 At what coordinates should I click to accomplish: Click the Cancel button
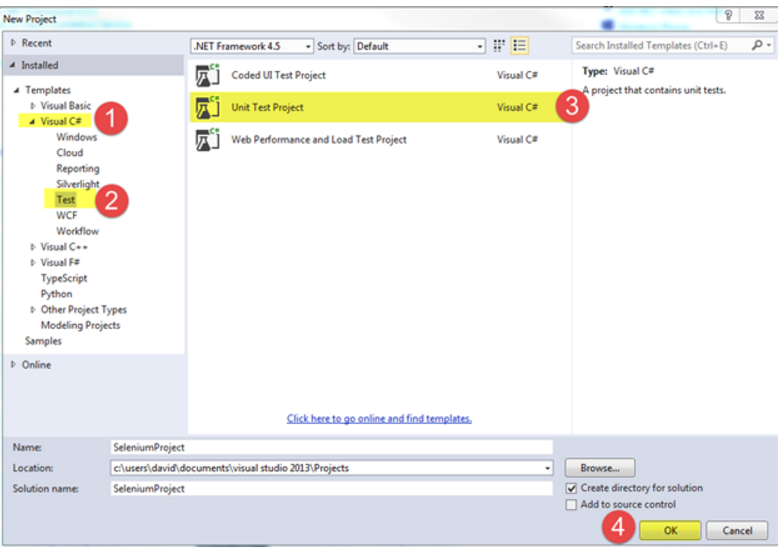(x=737, y=531)
